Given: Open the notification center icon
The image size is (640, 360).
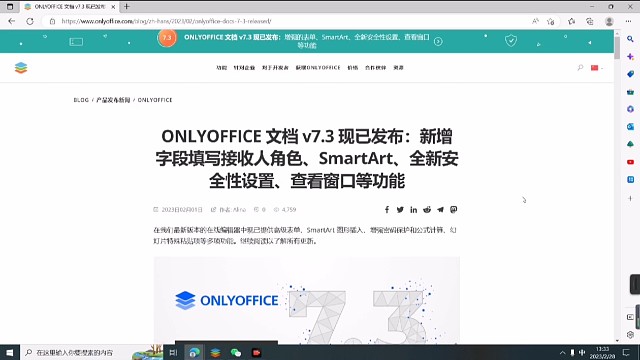Looking at the screenshot, I should tap(627, 352).
